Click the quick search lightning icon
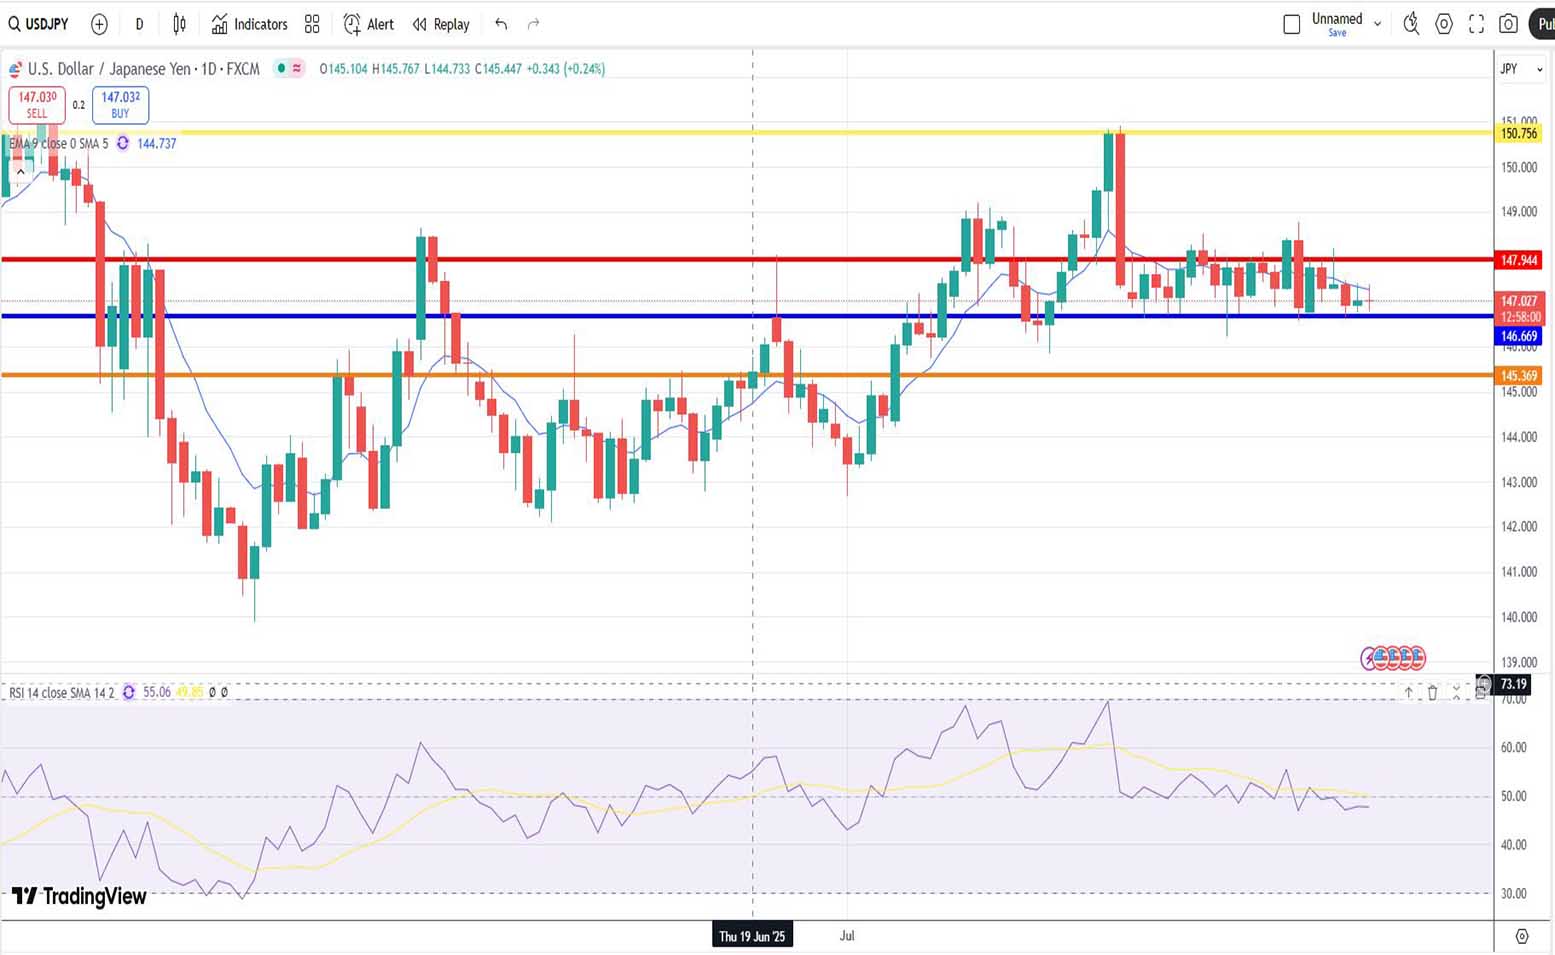The width and height of the screenshot is (1555, 955). (x=1411, y=24)
